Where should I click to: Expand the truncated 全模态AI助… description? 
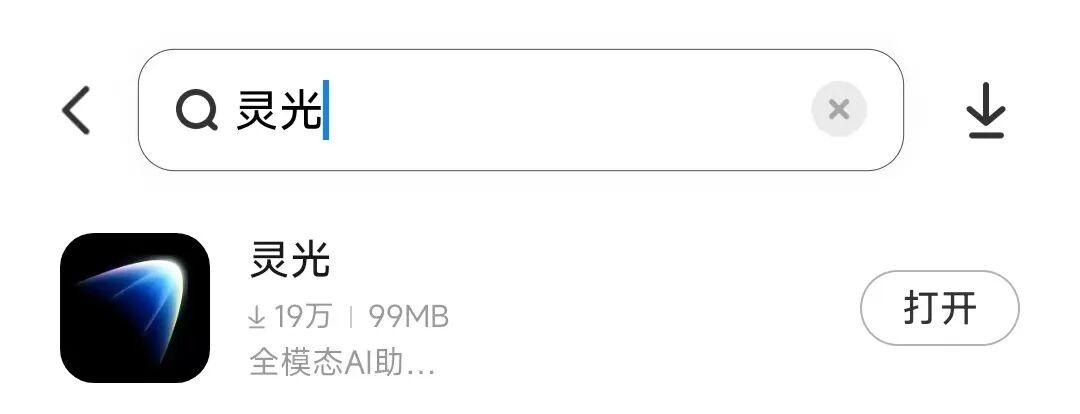point(342,362)
